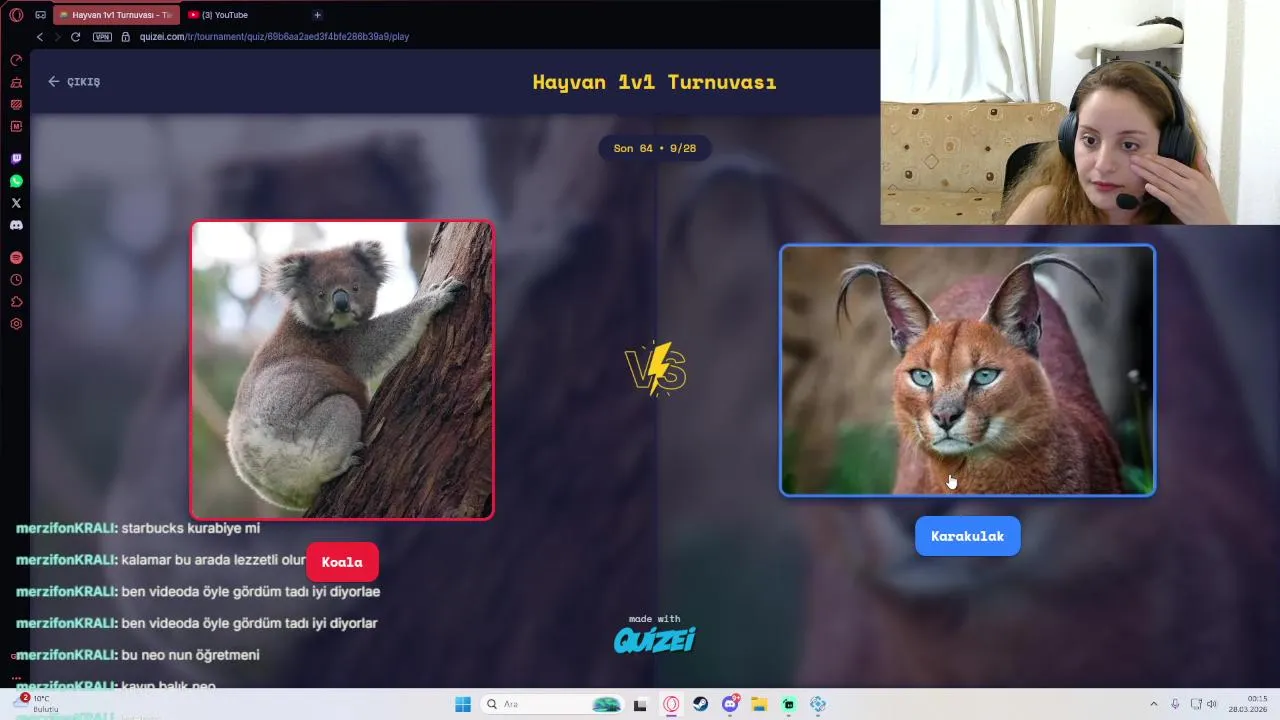Open Steam from taskbar
This screenshot has height=720, width=1280.
[x=701, y=704]
